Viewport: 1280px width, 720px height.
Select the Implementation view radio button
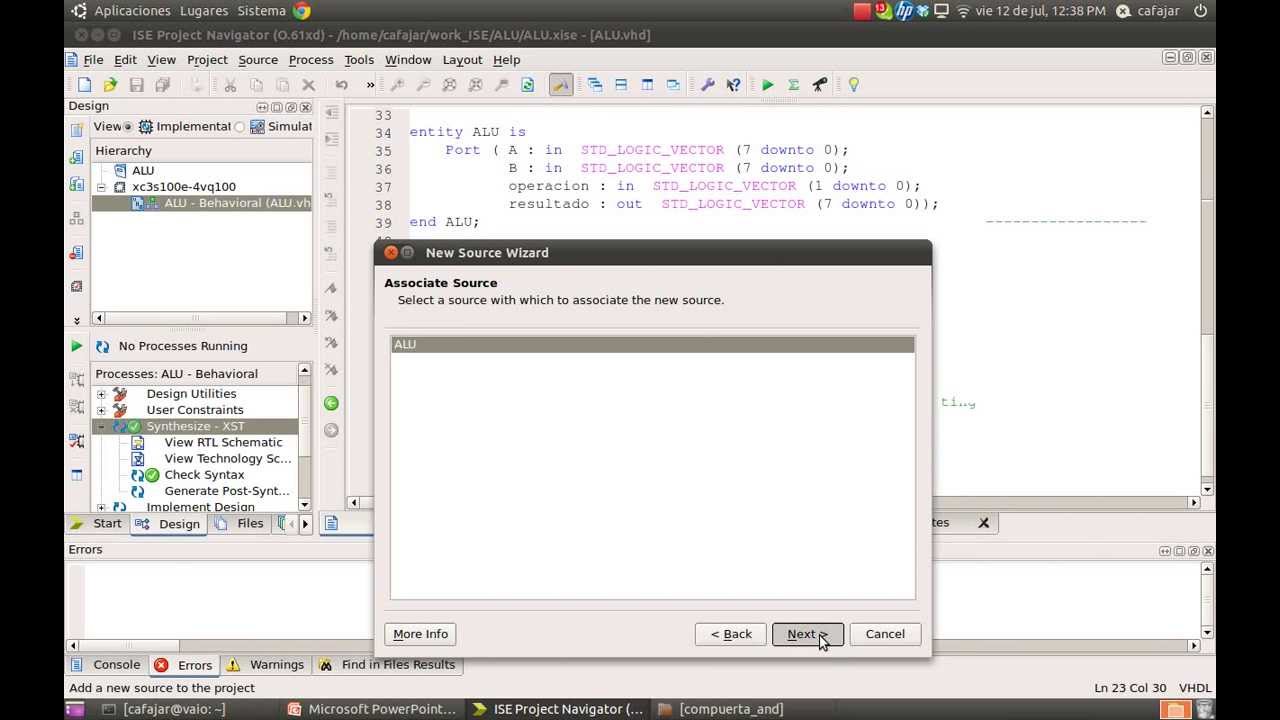tap(128, 127)
